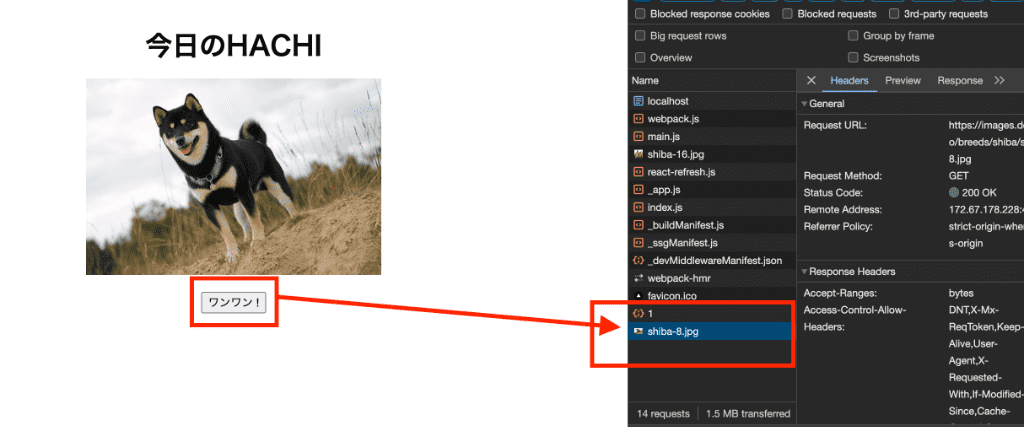Select the webpack.js script icon
This screenshot has width=1024, height=427.
pyautogui.click(x=638, y=119)
